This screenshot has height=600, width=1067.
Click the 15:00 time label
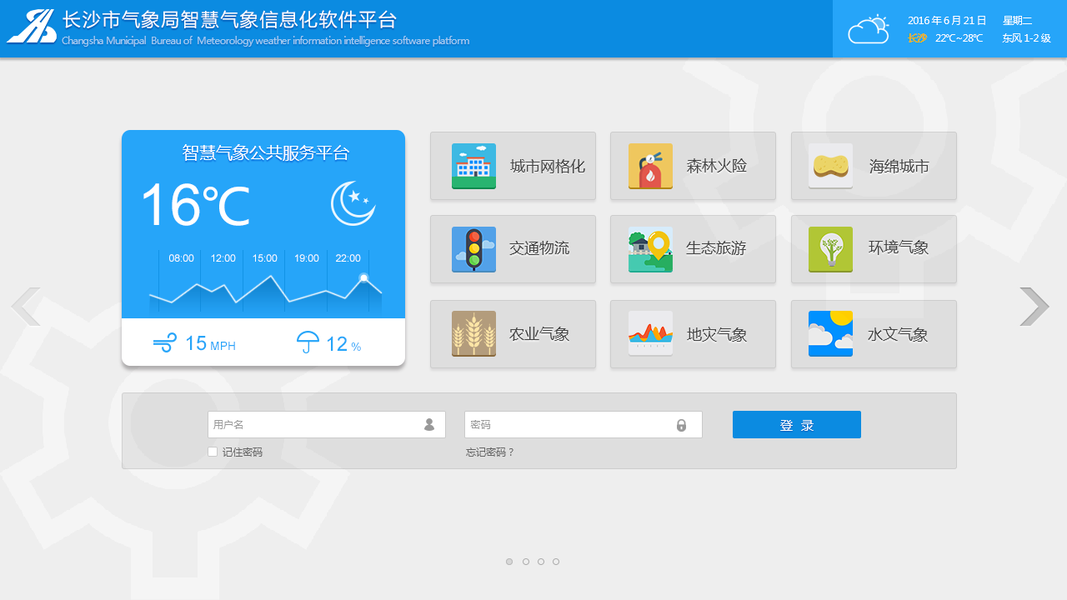[x=265, y=259]
